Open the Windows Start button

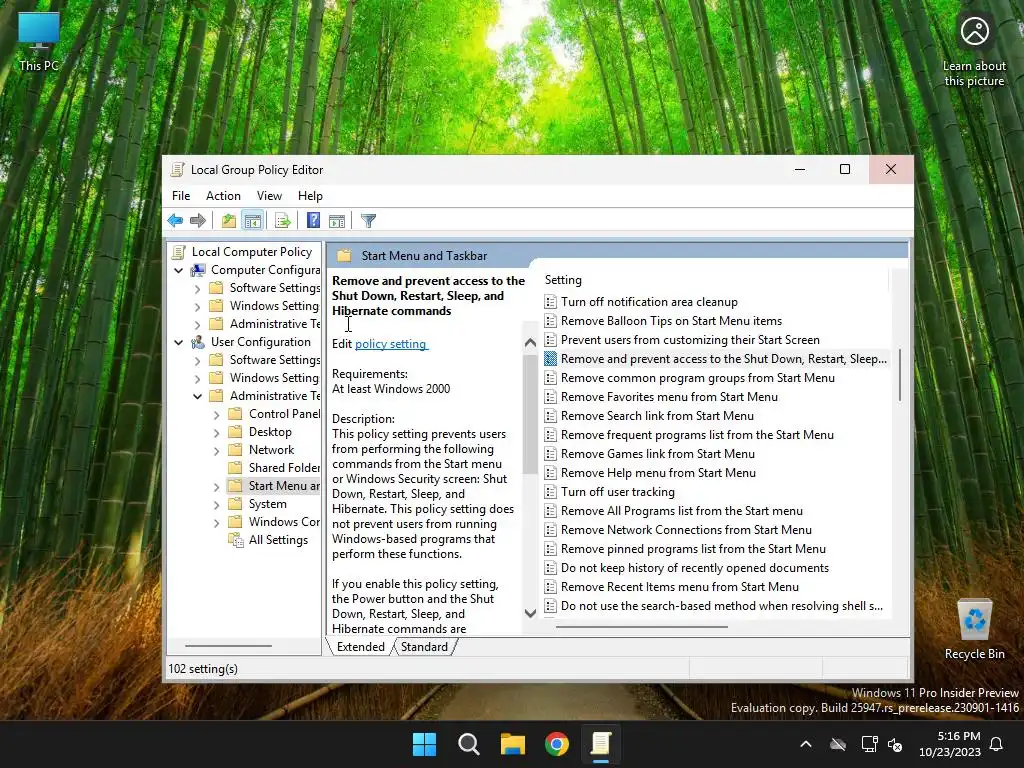(424, 744)
